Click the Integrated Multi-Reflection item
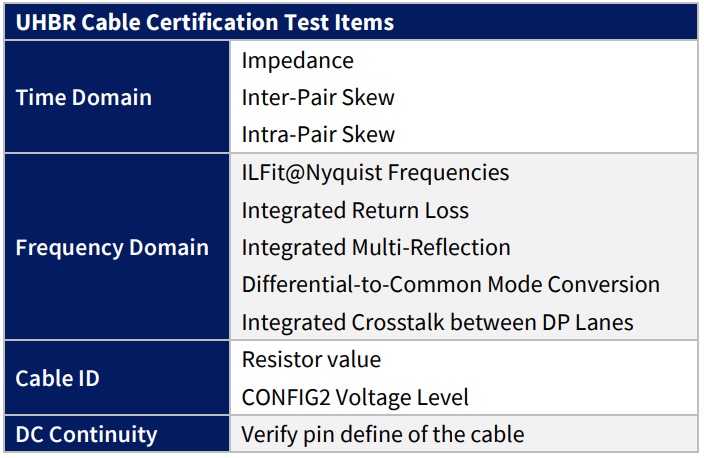 click(376, 247)
